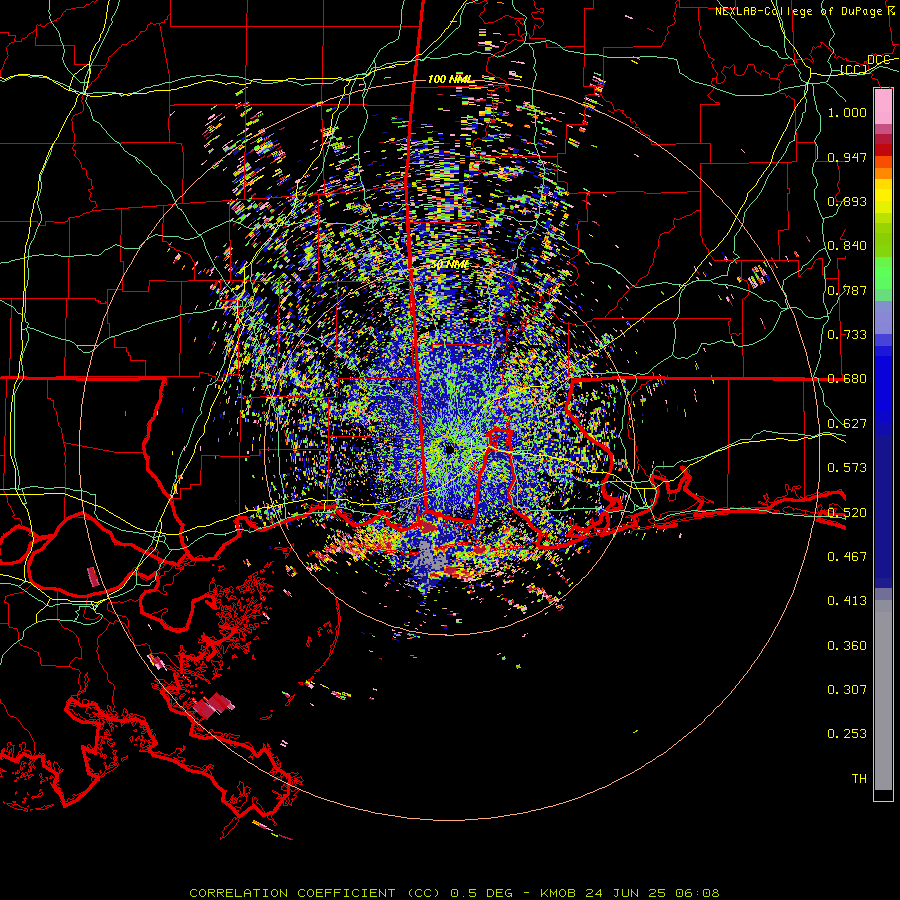The image size is (900, 900).
Task: Click the 0.627 color scale value
Action: 847,424
